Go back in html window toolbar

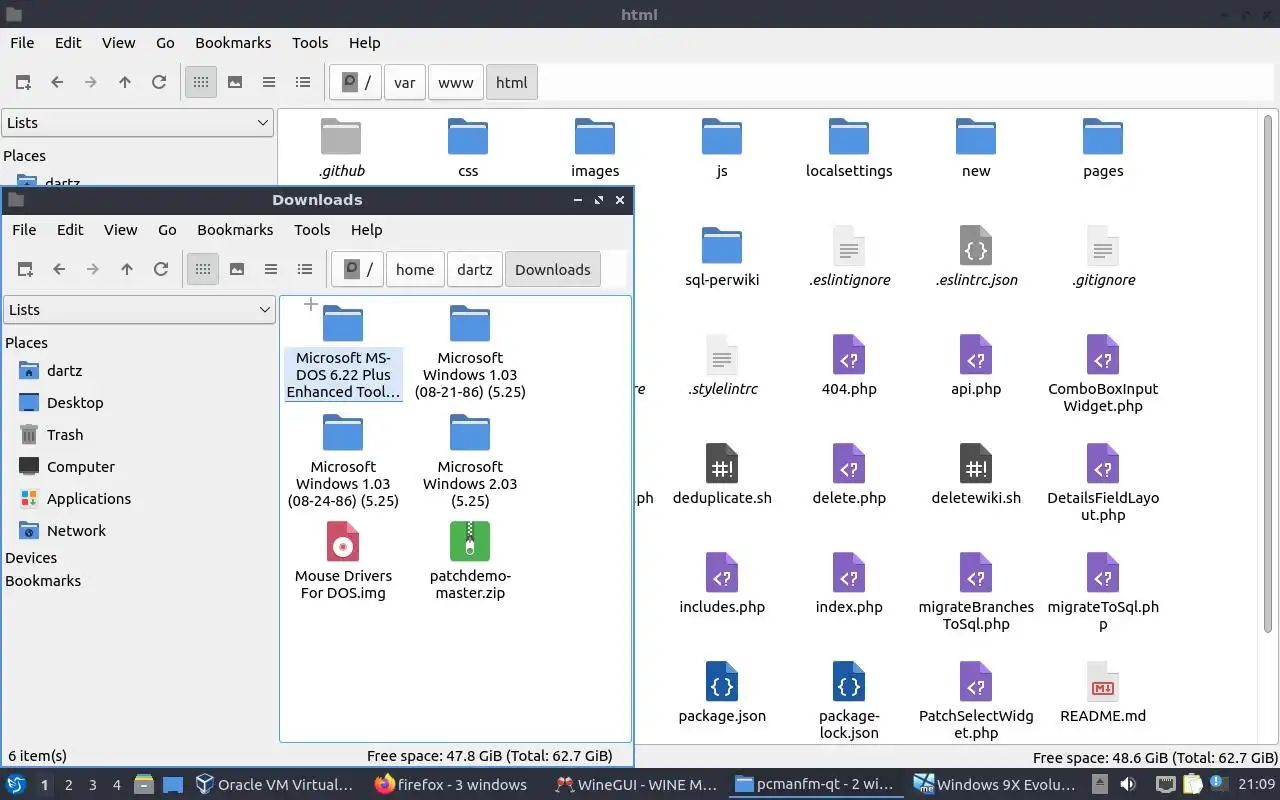click(57, 82)
